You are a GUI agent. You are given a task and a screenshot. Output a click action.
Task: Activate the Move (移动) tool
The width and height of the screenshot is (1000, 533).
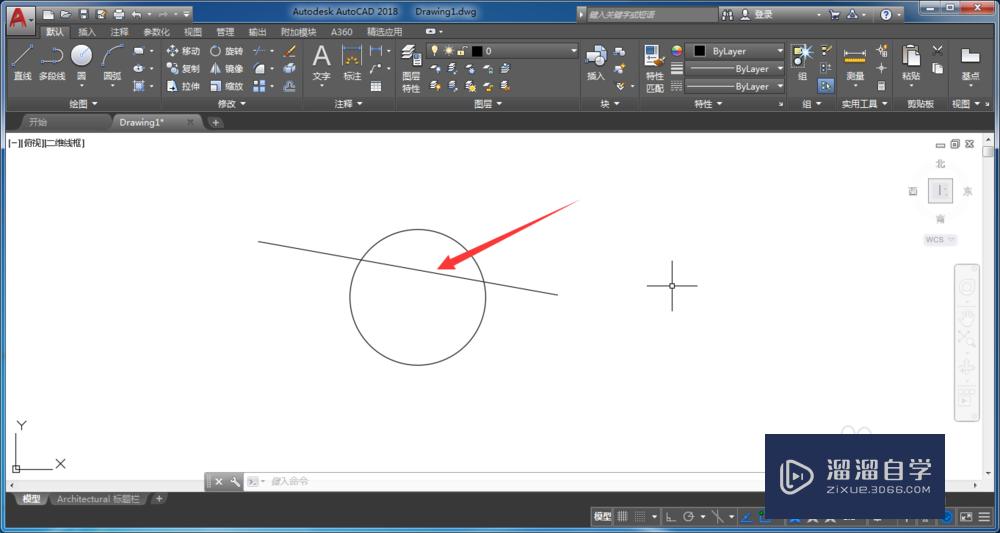[x=182, y=51]
